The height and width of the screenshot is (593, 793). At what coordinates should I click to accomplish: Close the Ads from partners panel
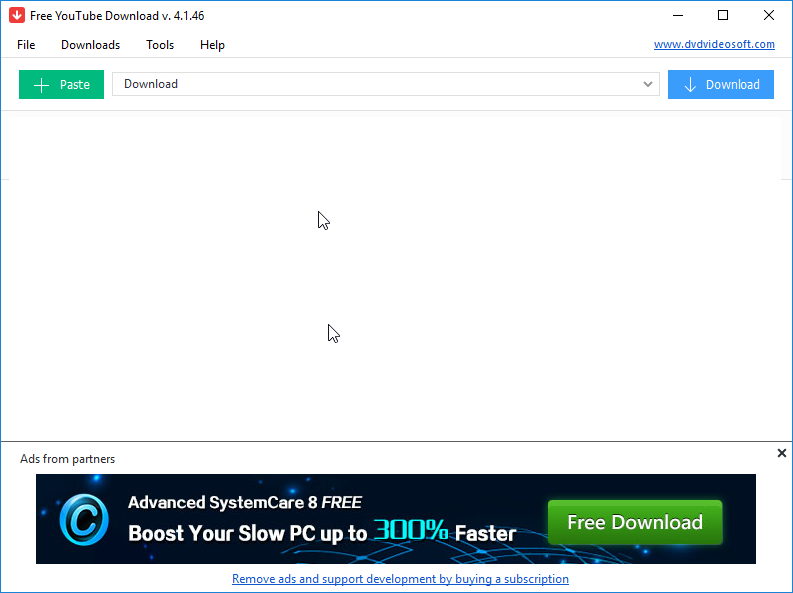781,453
